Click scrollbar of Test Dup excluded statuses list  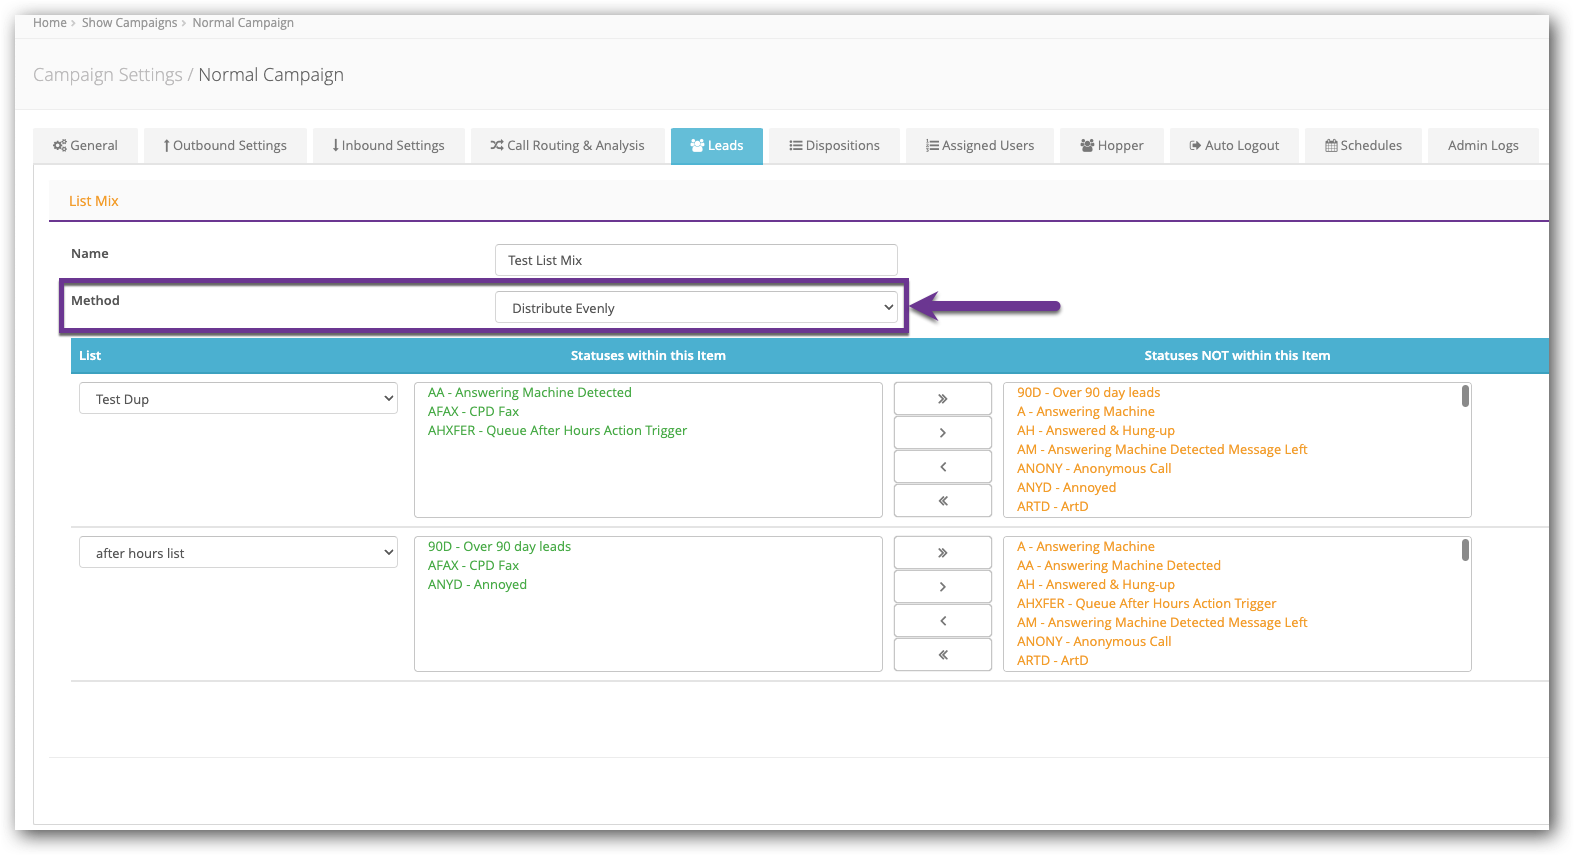[1465, 397]
